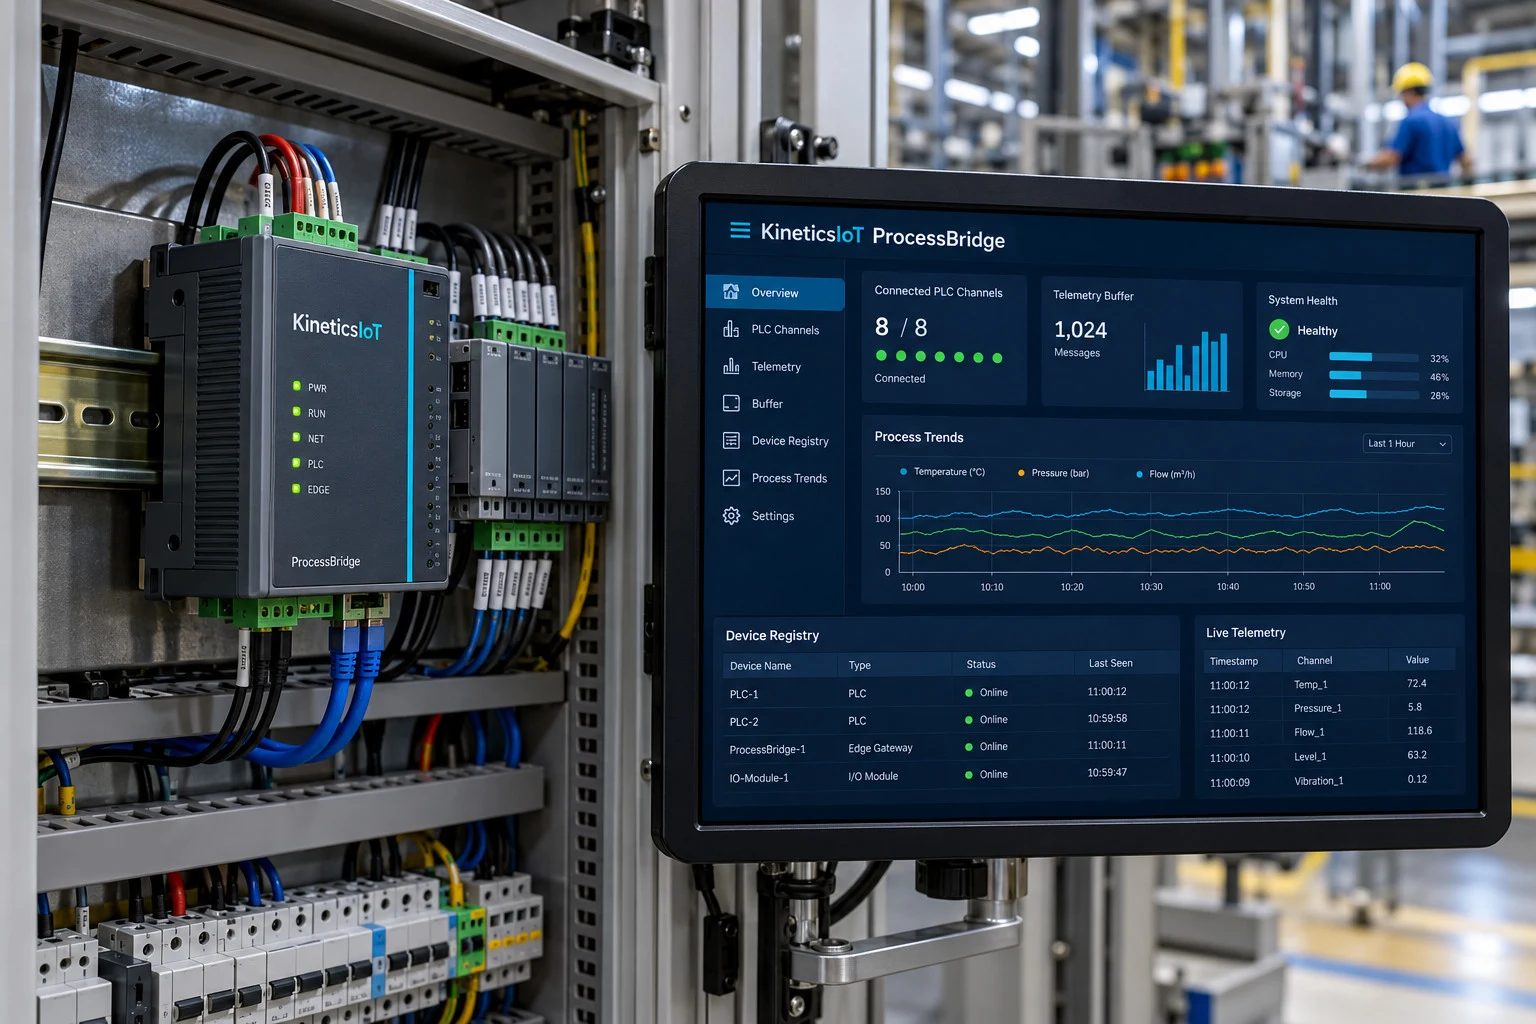Click the I/O Module type cell
Image resolution: width=1536 pixels, height=1024 pixels.
coord(873,776)
